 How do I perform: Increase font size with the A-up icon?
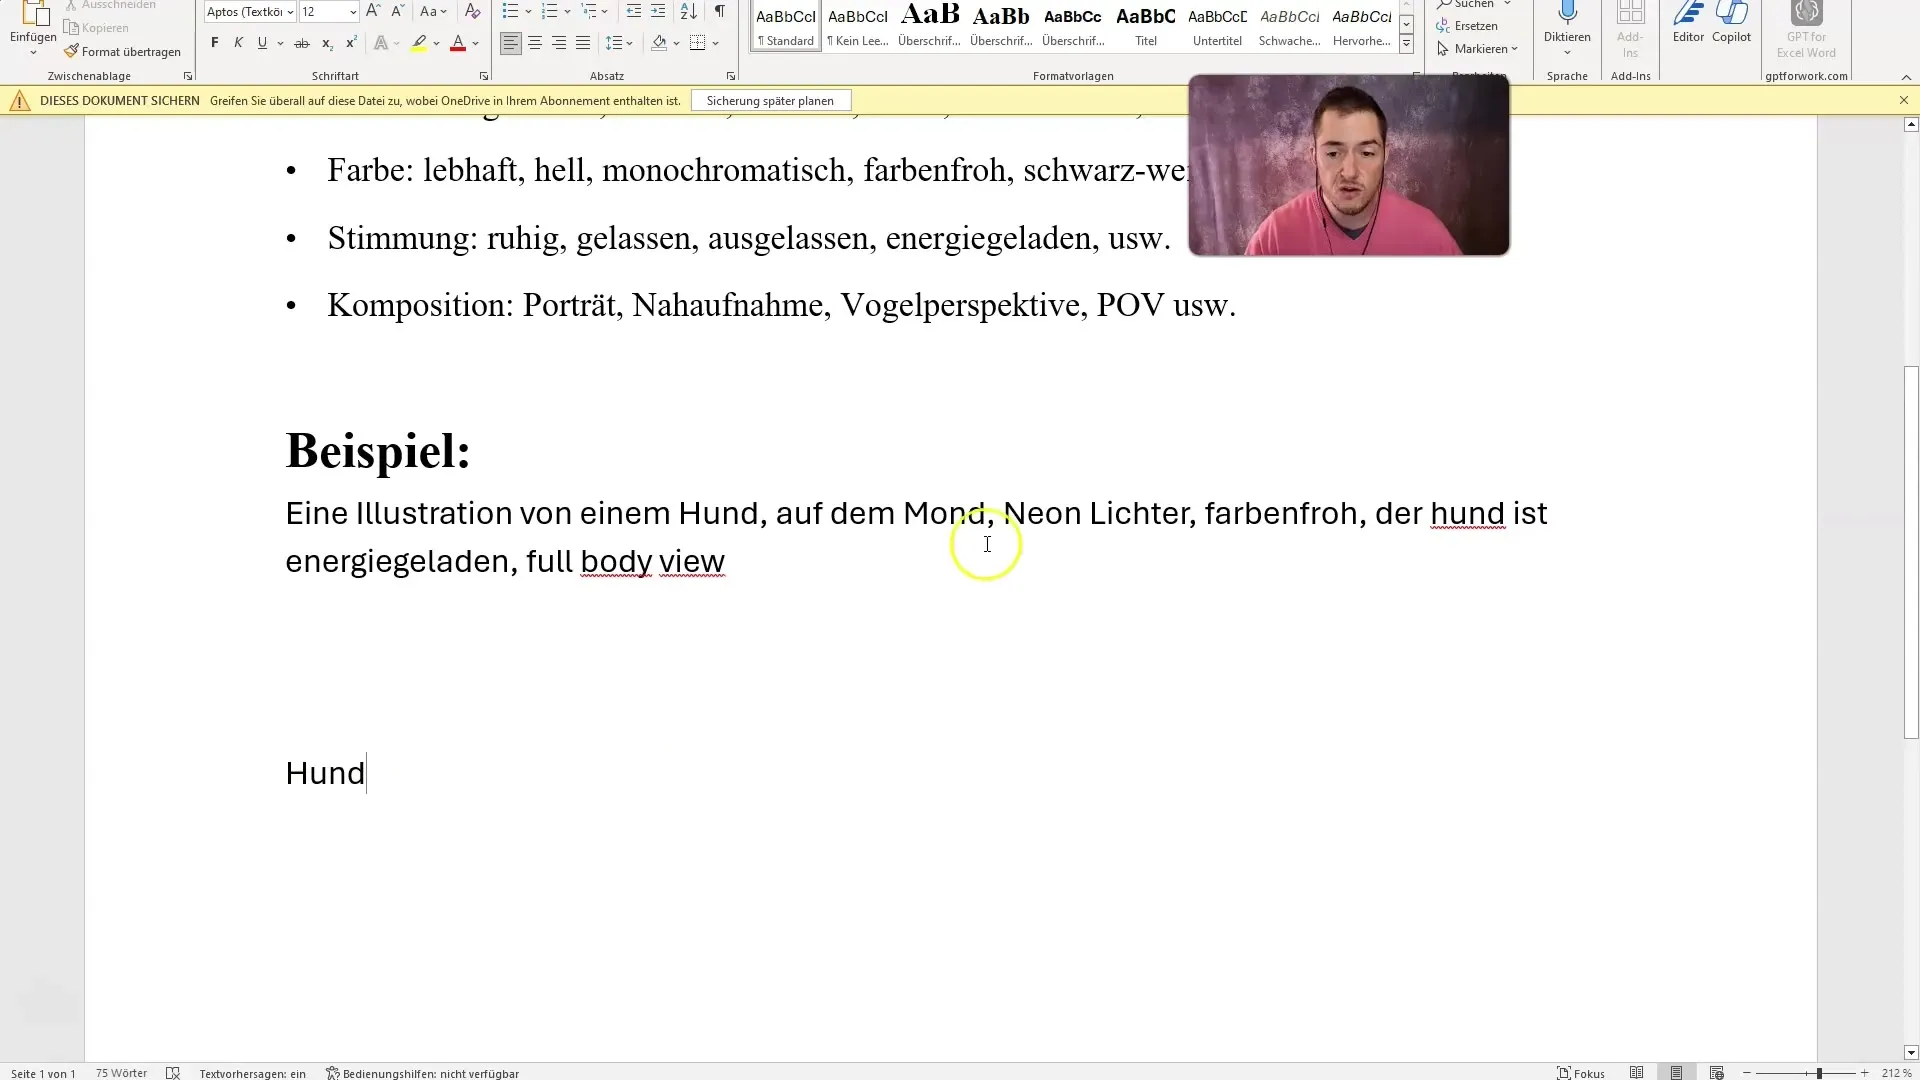pyautogui.click(x=373, y=12)
